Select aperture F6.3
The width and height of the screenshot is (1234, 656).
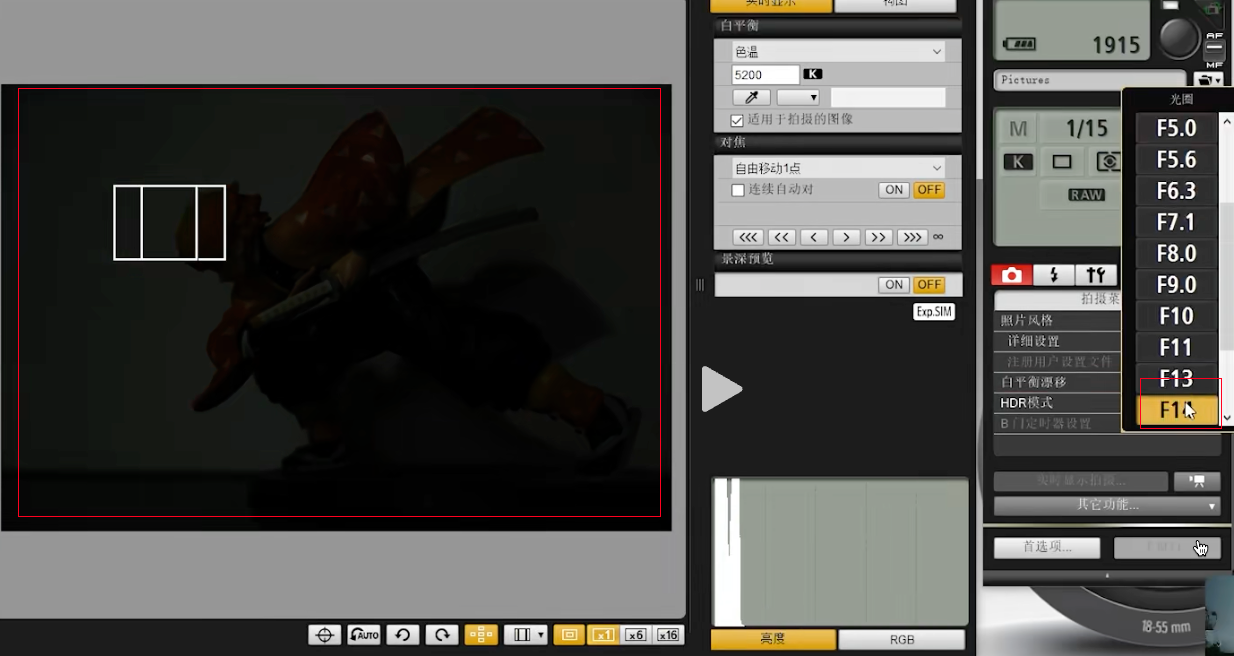pos(1176,190)
